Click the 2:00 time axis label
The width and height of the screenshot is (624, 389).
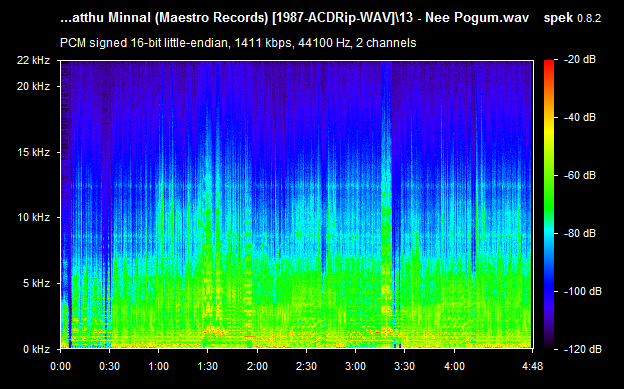257,366
